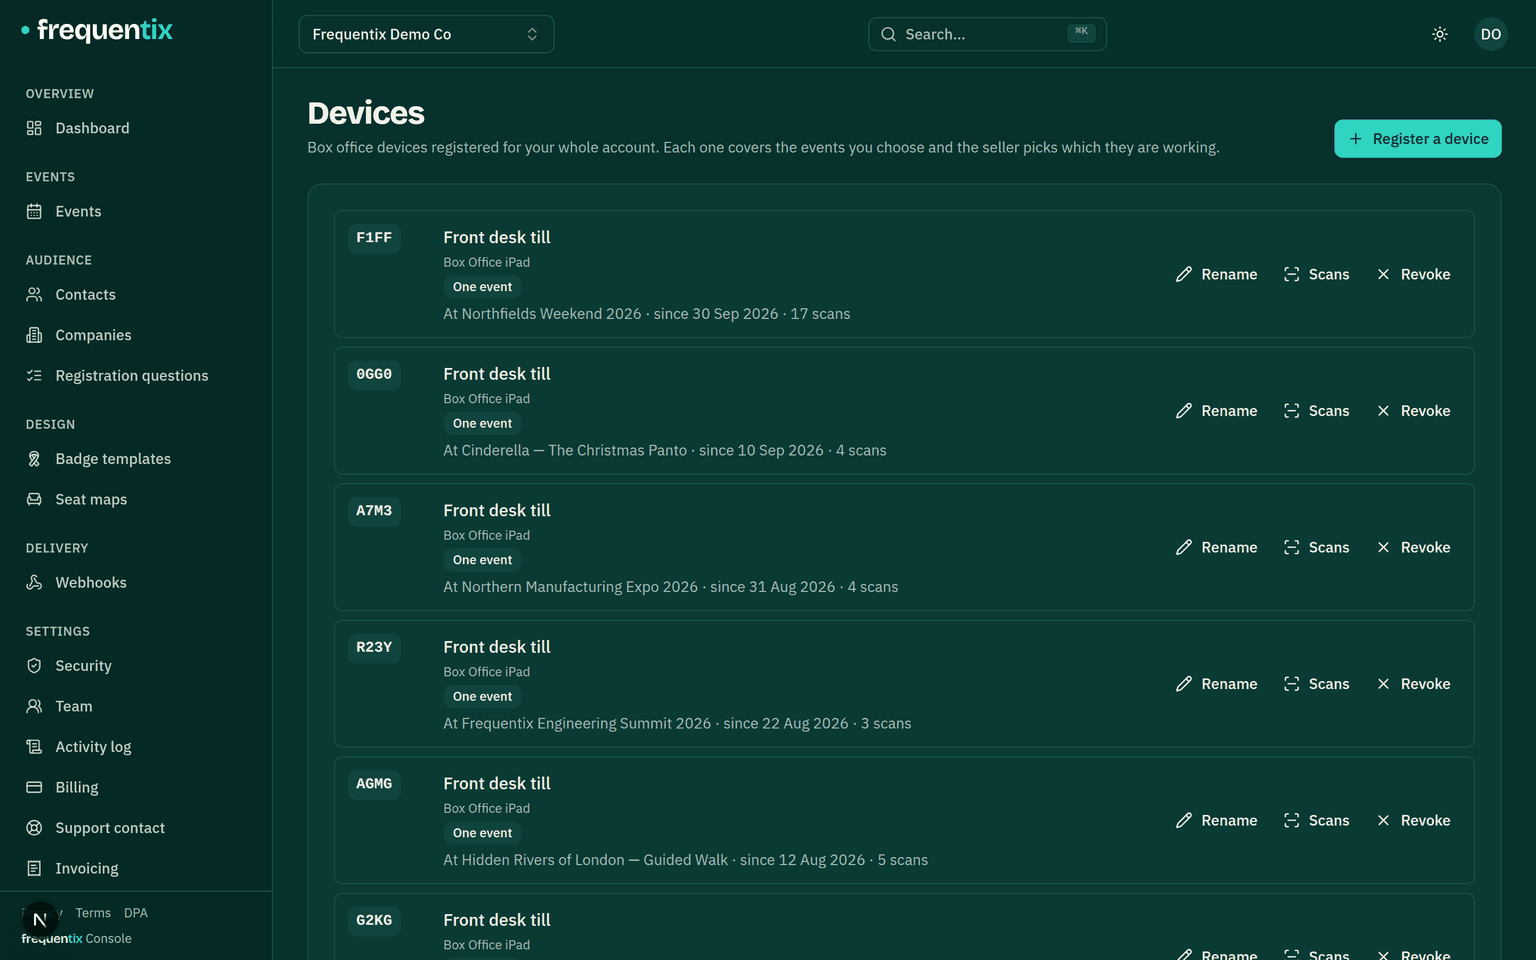Open the Dashboard grid icon
This screenshot has height=960, width=1536.
tap(34, 128)
